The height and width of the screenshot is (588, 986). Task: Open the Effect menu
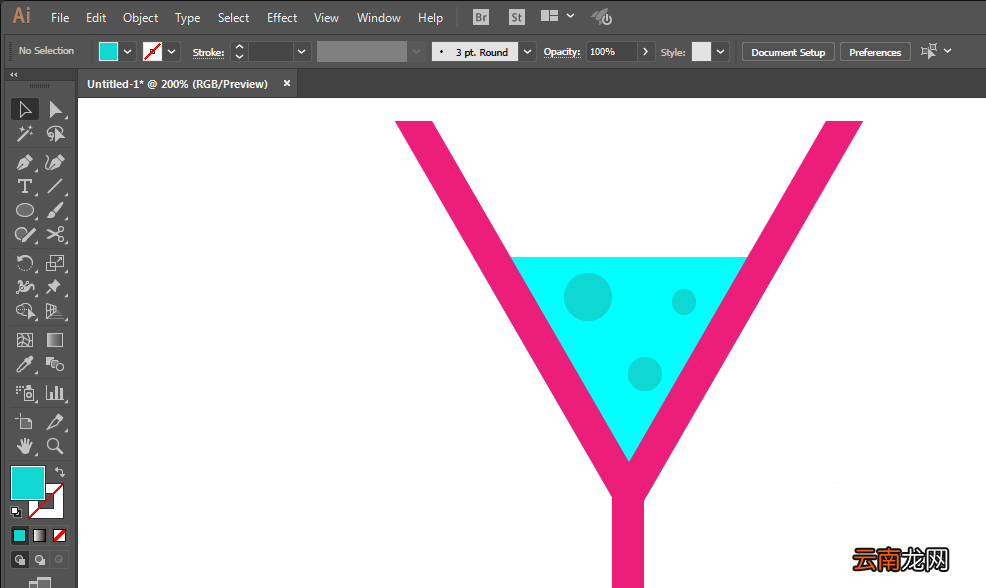(282, 18)
